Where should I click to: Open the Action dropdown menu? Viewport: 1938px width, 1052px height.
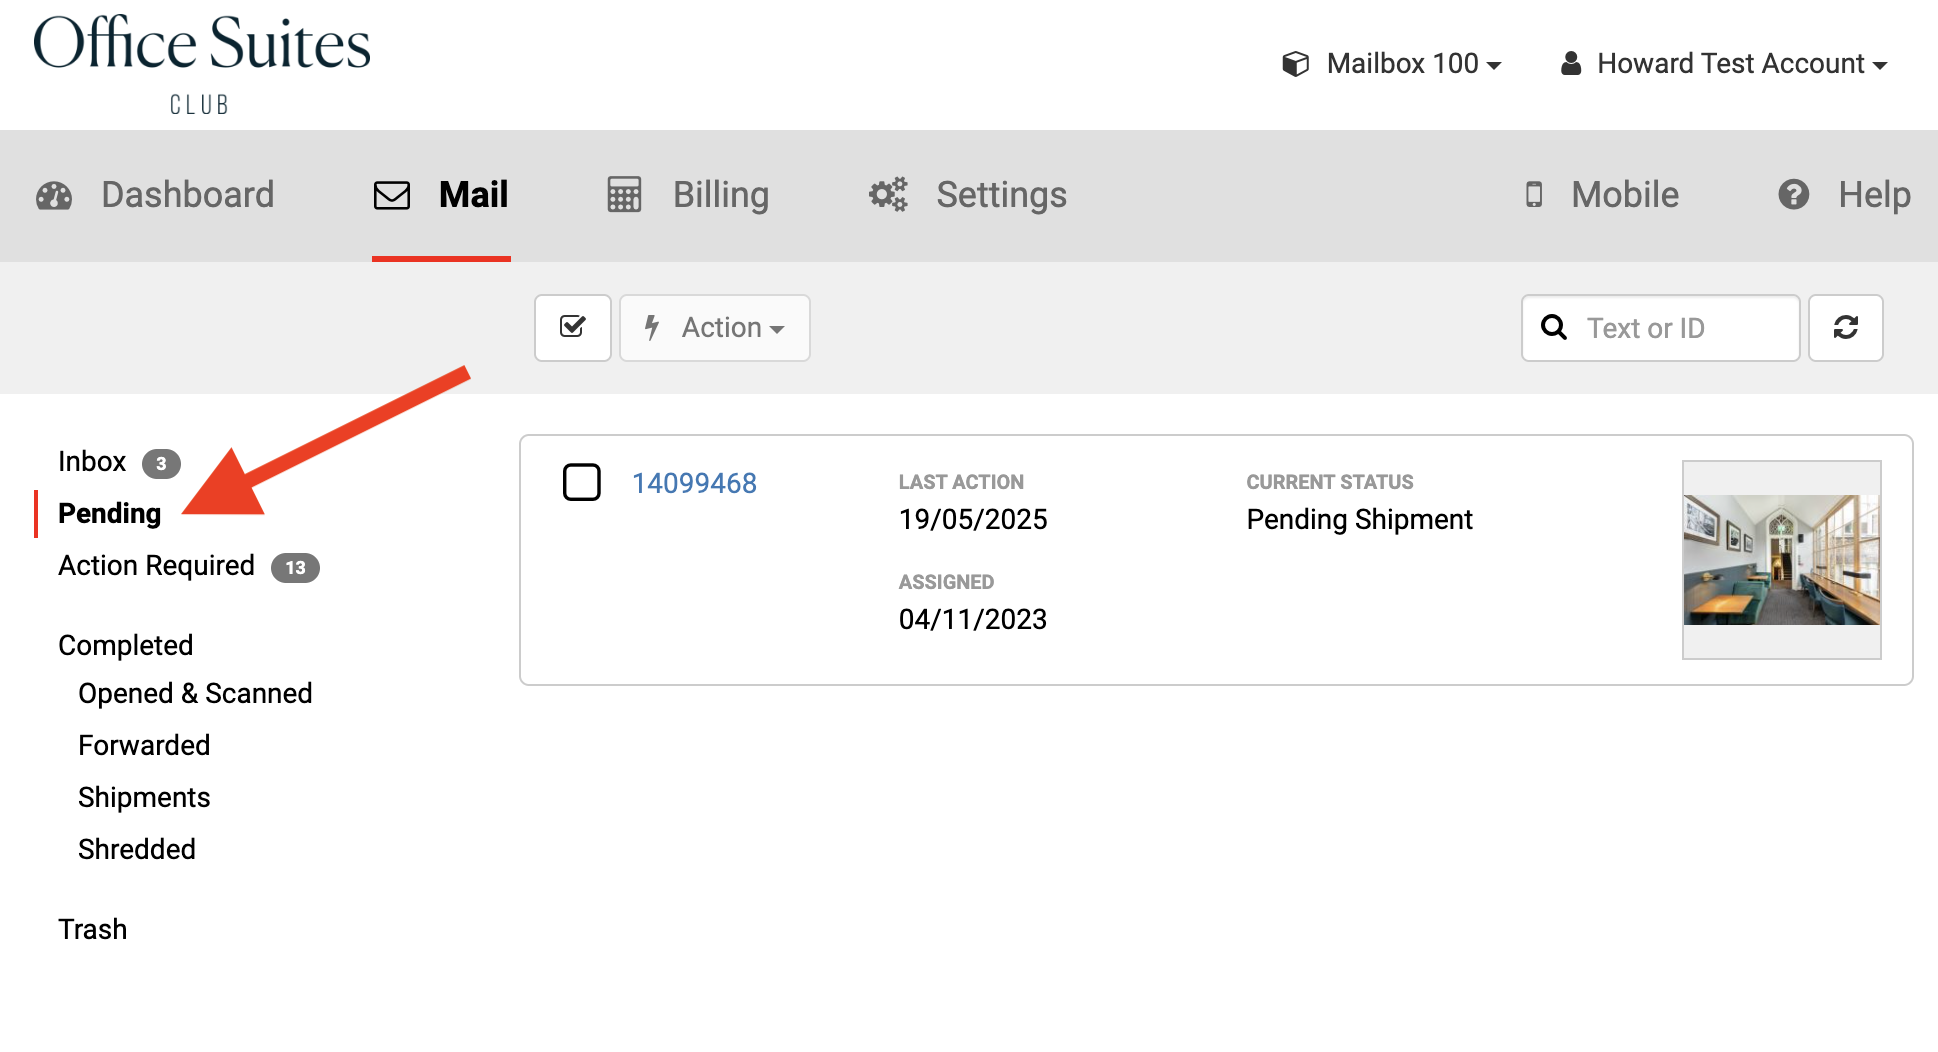pyautogui.click(x=715, y=327)
